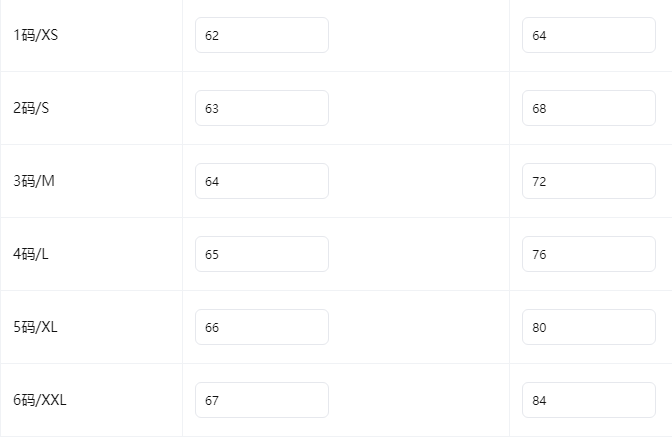Click blank cell space right of the 67 field
Image resolution: width=672 pixels, height=445 pixels.
420,400
